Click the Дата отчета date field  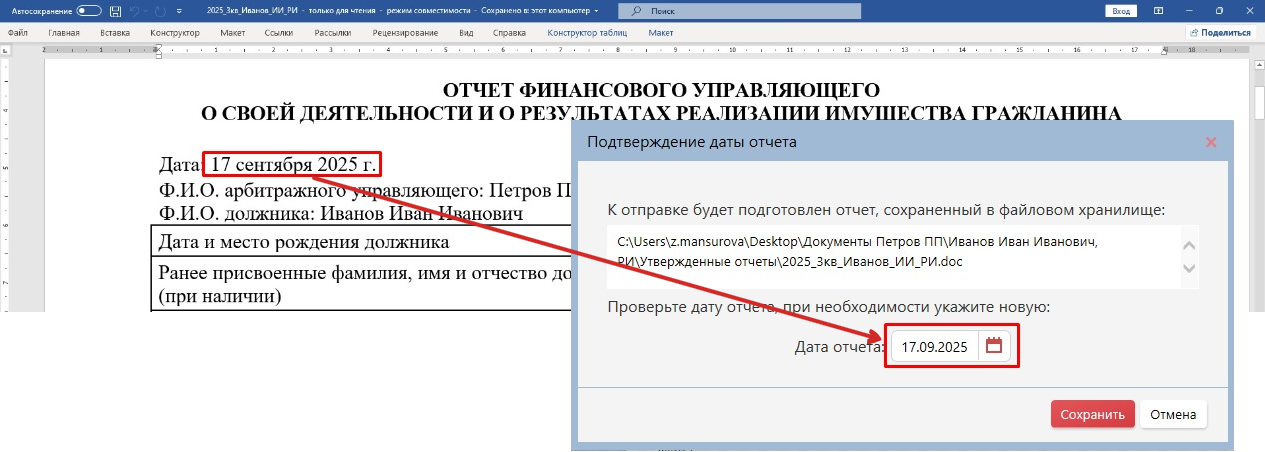coord(934,347)
